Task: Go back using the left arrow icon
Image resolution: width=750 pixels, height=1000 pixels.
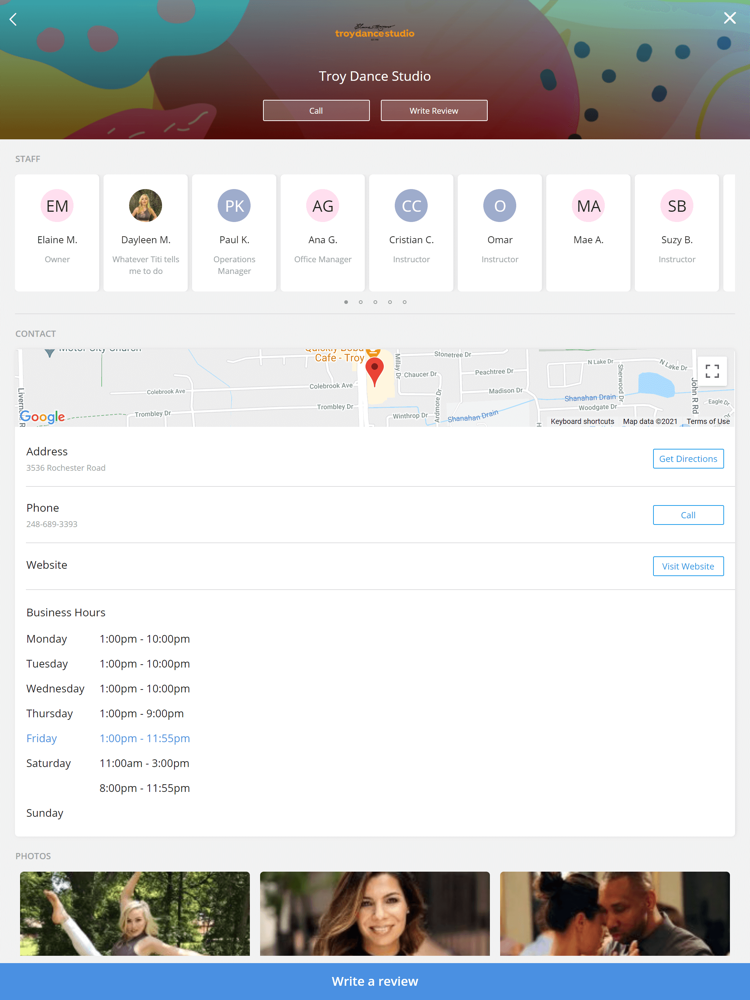Action: 13,19
